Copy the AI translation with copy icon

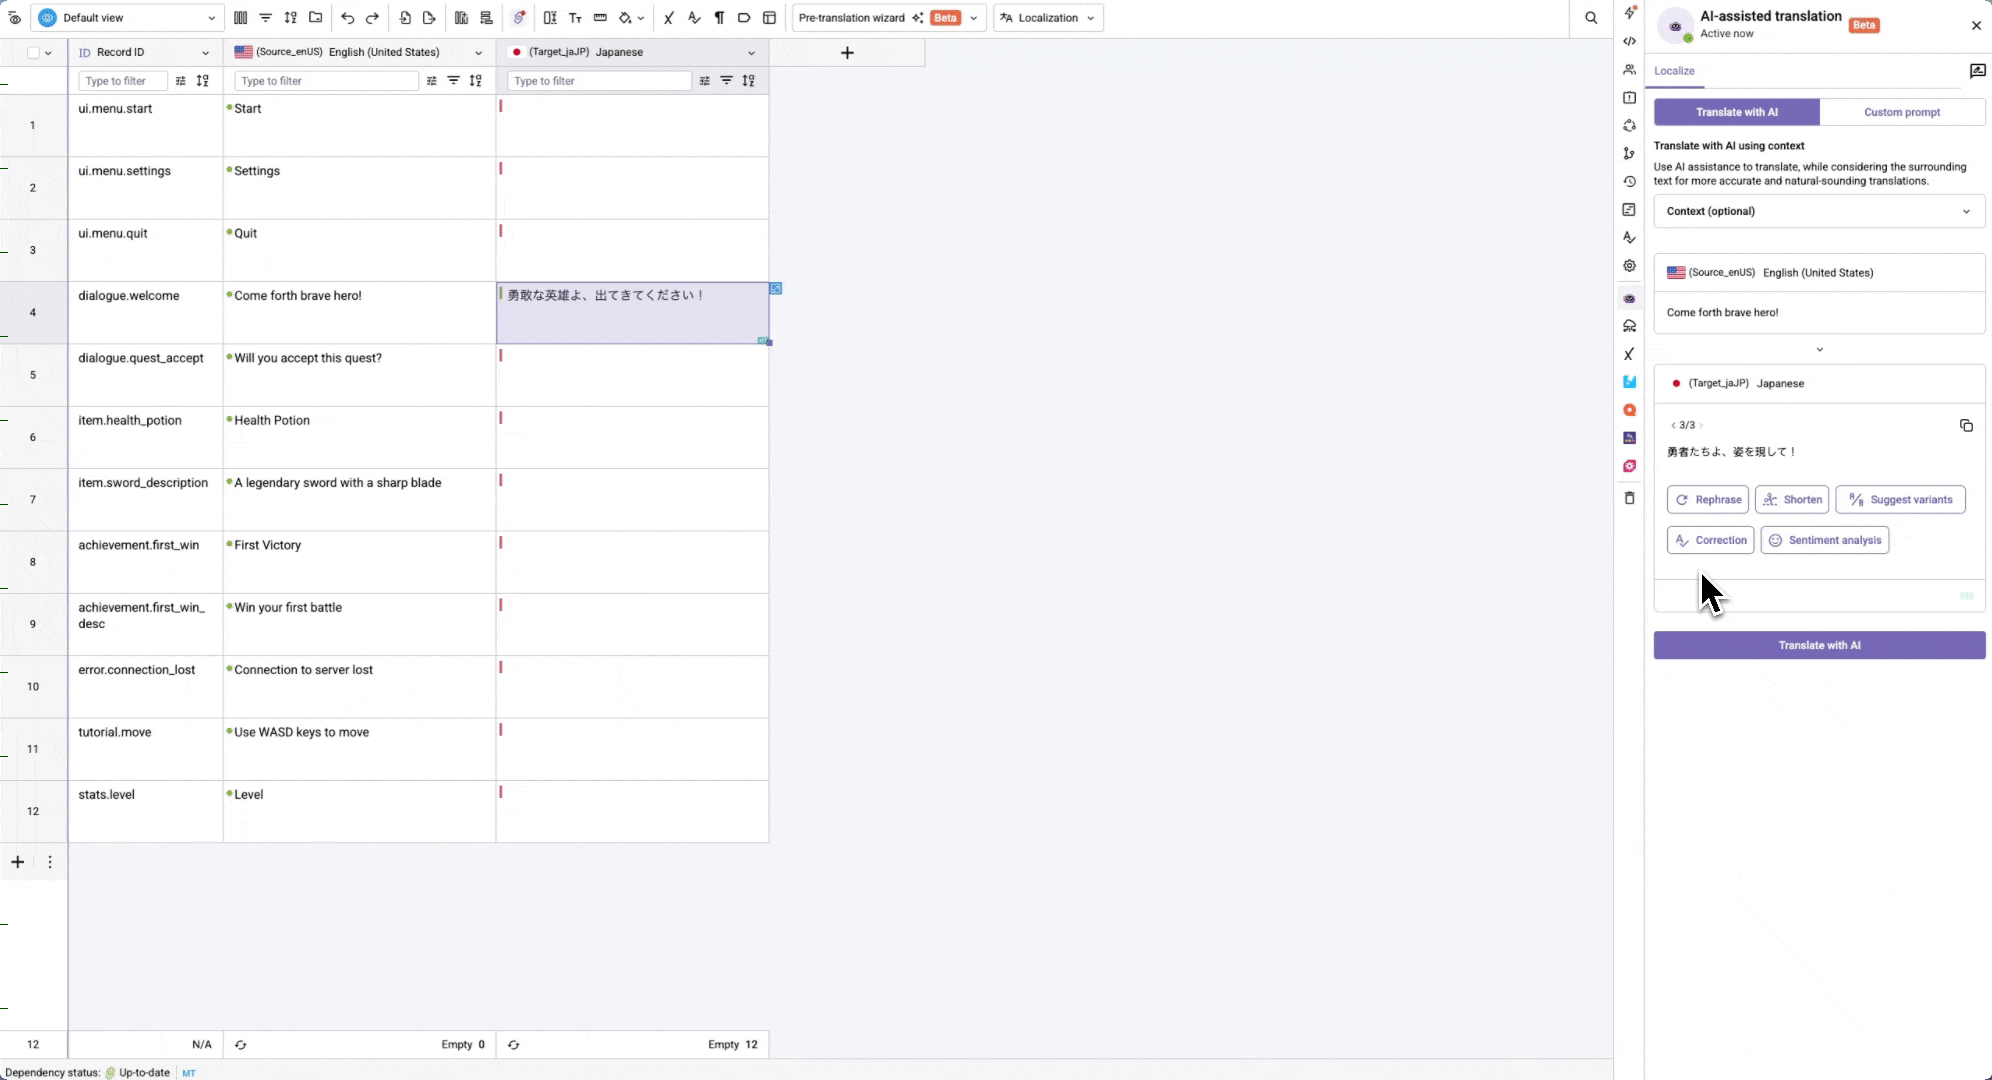1966,426
